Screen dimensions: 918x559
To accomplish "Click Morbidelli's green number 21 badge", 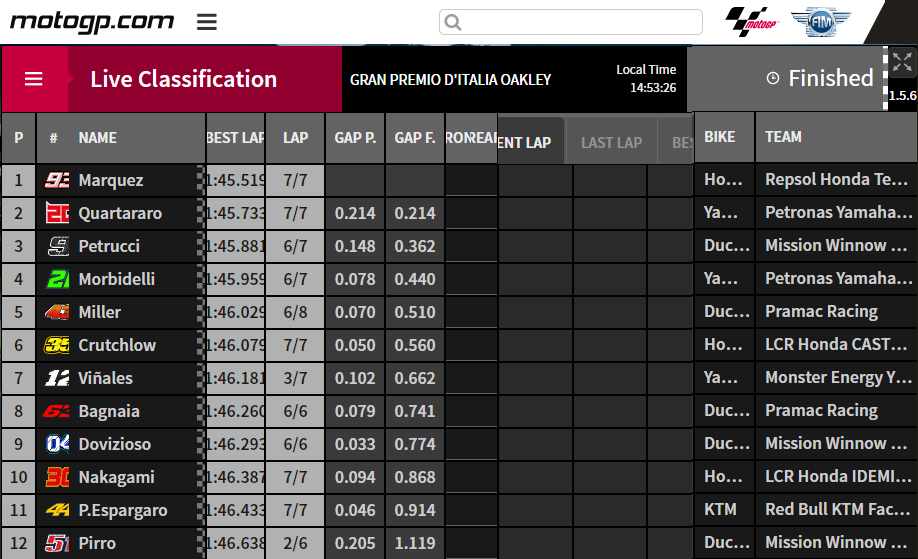I will (57, 280).
